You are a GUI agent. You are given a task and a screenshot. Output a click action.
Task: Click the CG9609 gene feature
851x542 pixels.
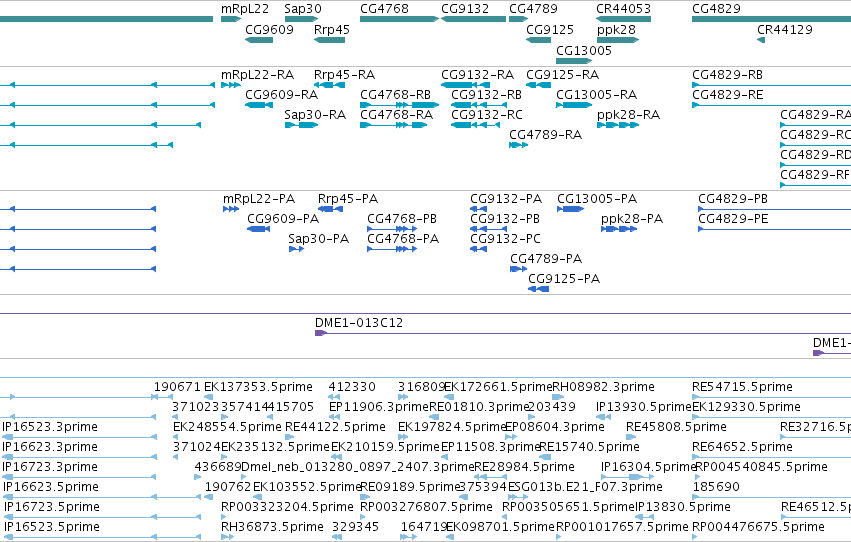259,40
